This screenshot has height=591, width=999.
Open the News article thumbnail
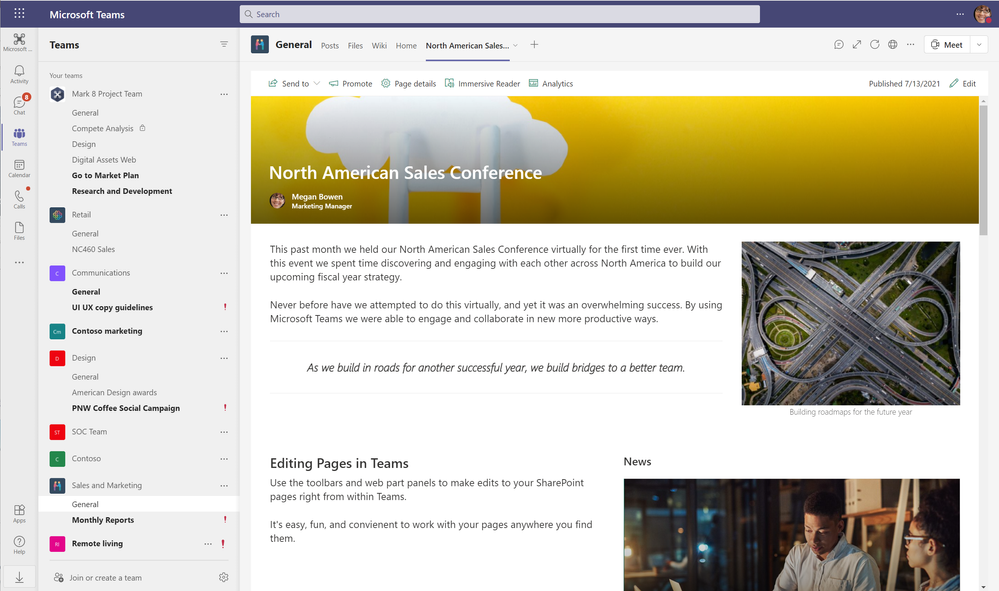pos(791,535)
